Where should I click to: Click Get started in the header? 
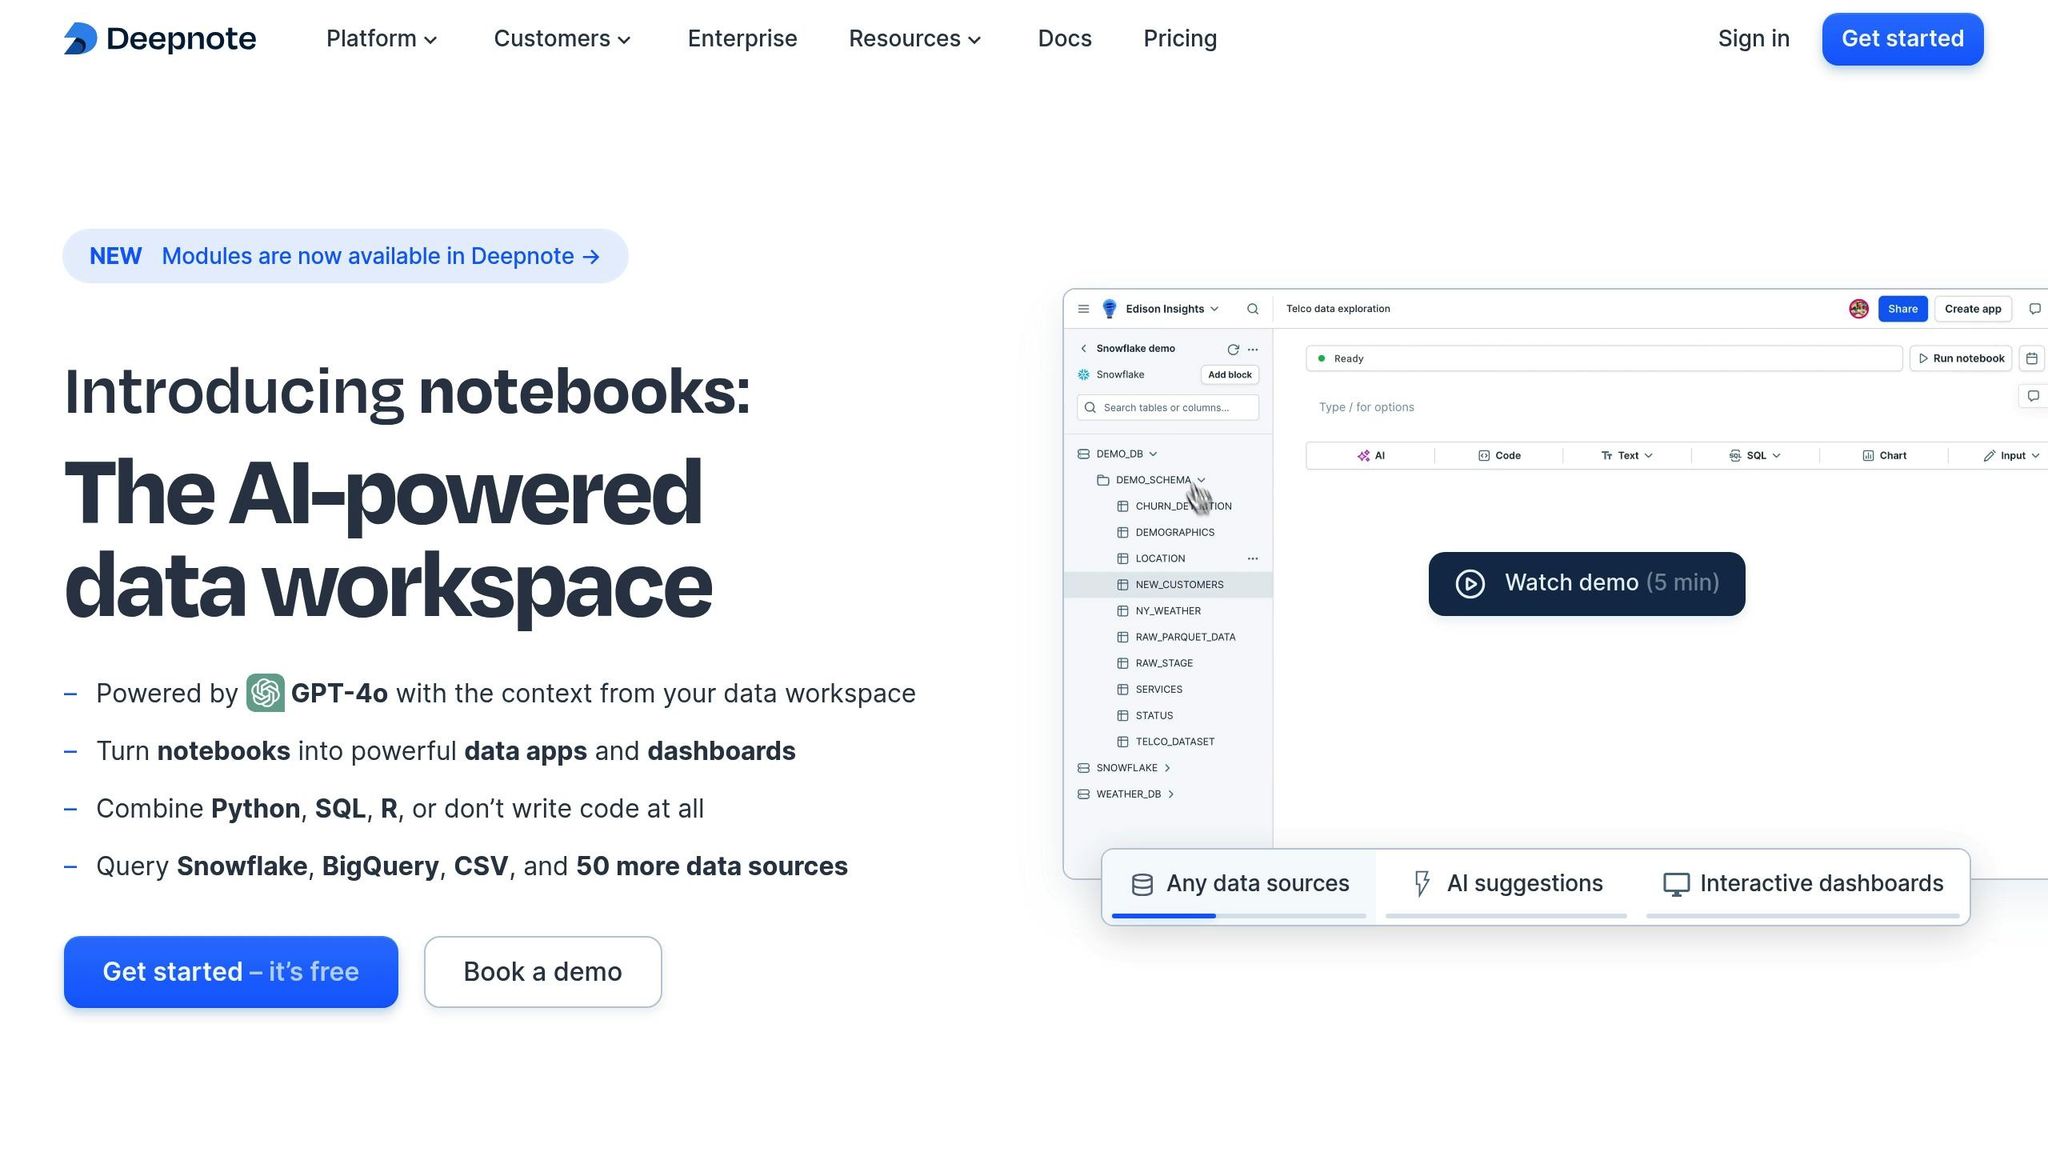(1902, 39)
